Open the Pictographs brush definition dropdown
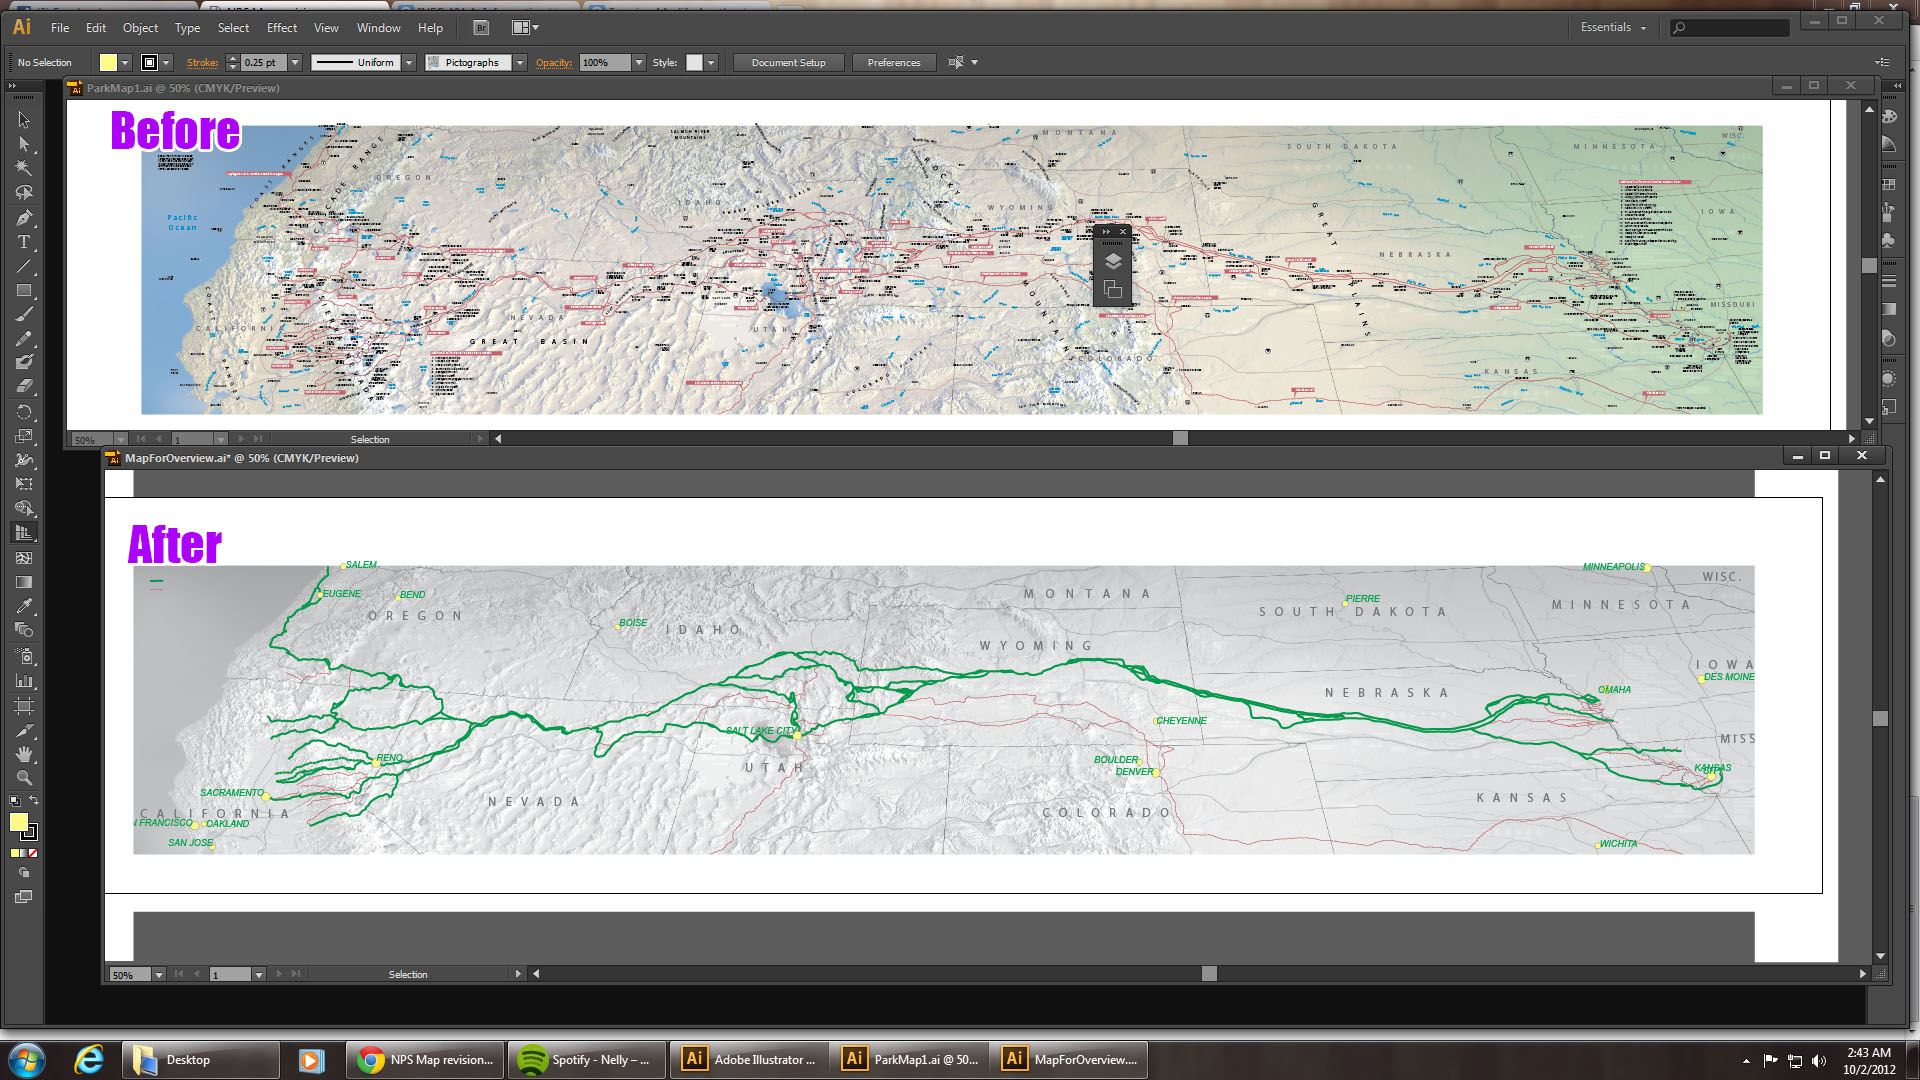This screenshot has height=1080, width=1920. 519,62
